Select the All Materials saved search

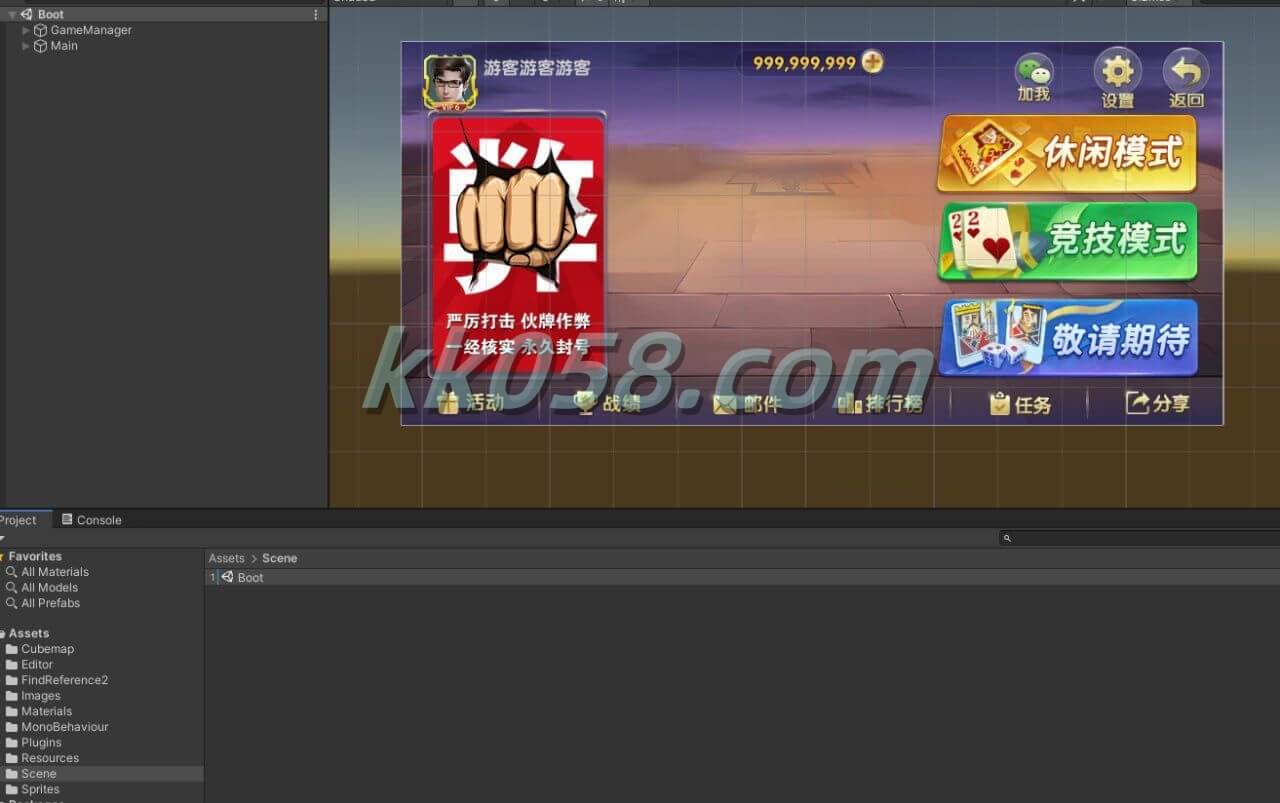coord(47,572)
